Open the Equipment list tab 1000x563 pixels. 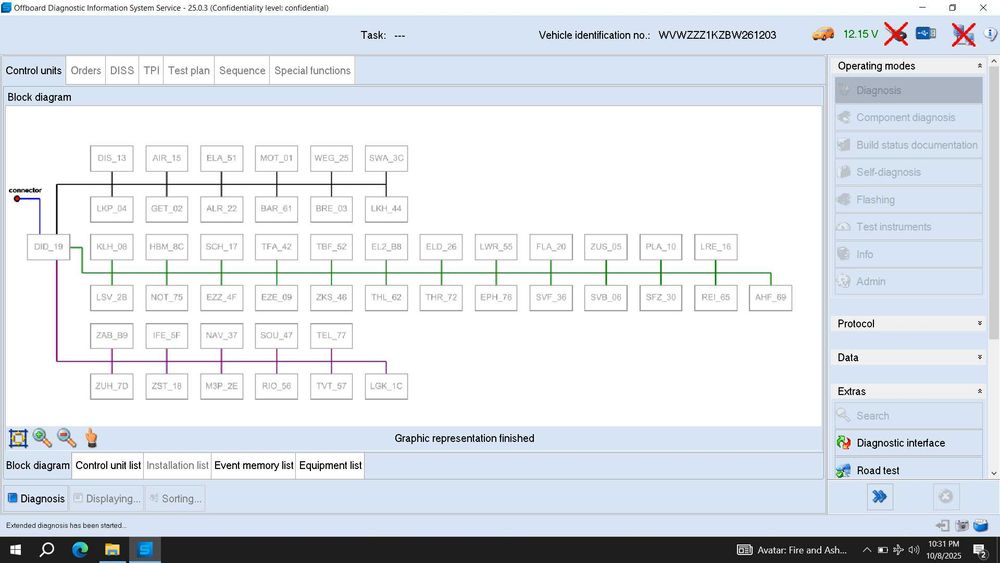coord(330,465)
